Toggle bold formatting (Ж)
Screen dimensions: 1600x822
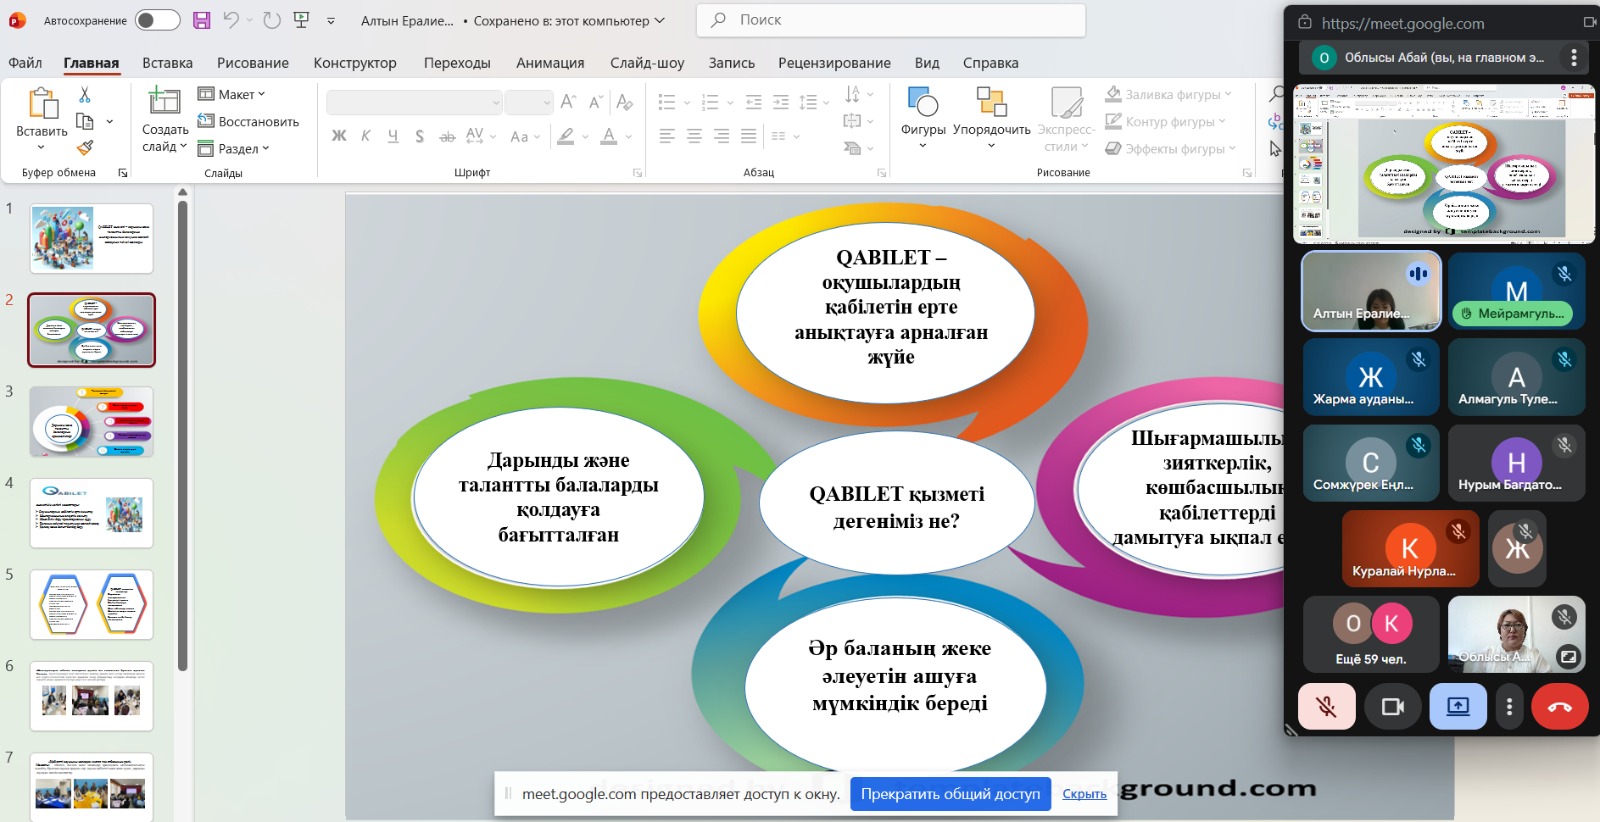coord(339,136)
